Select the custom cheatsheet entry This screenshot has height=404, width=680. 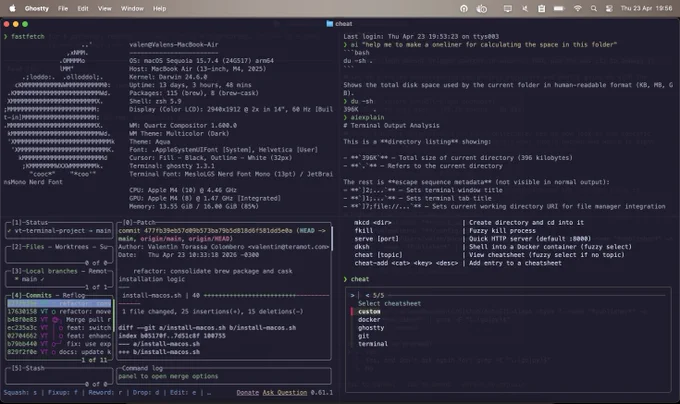point(369,311)
